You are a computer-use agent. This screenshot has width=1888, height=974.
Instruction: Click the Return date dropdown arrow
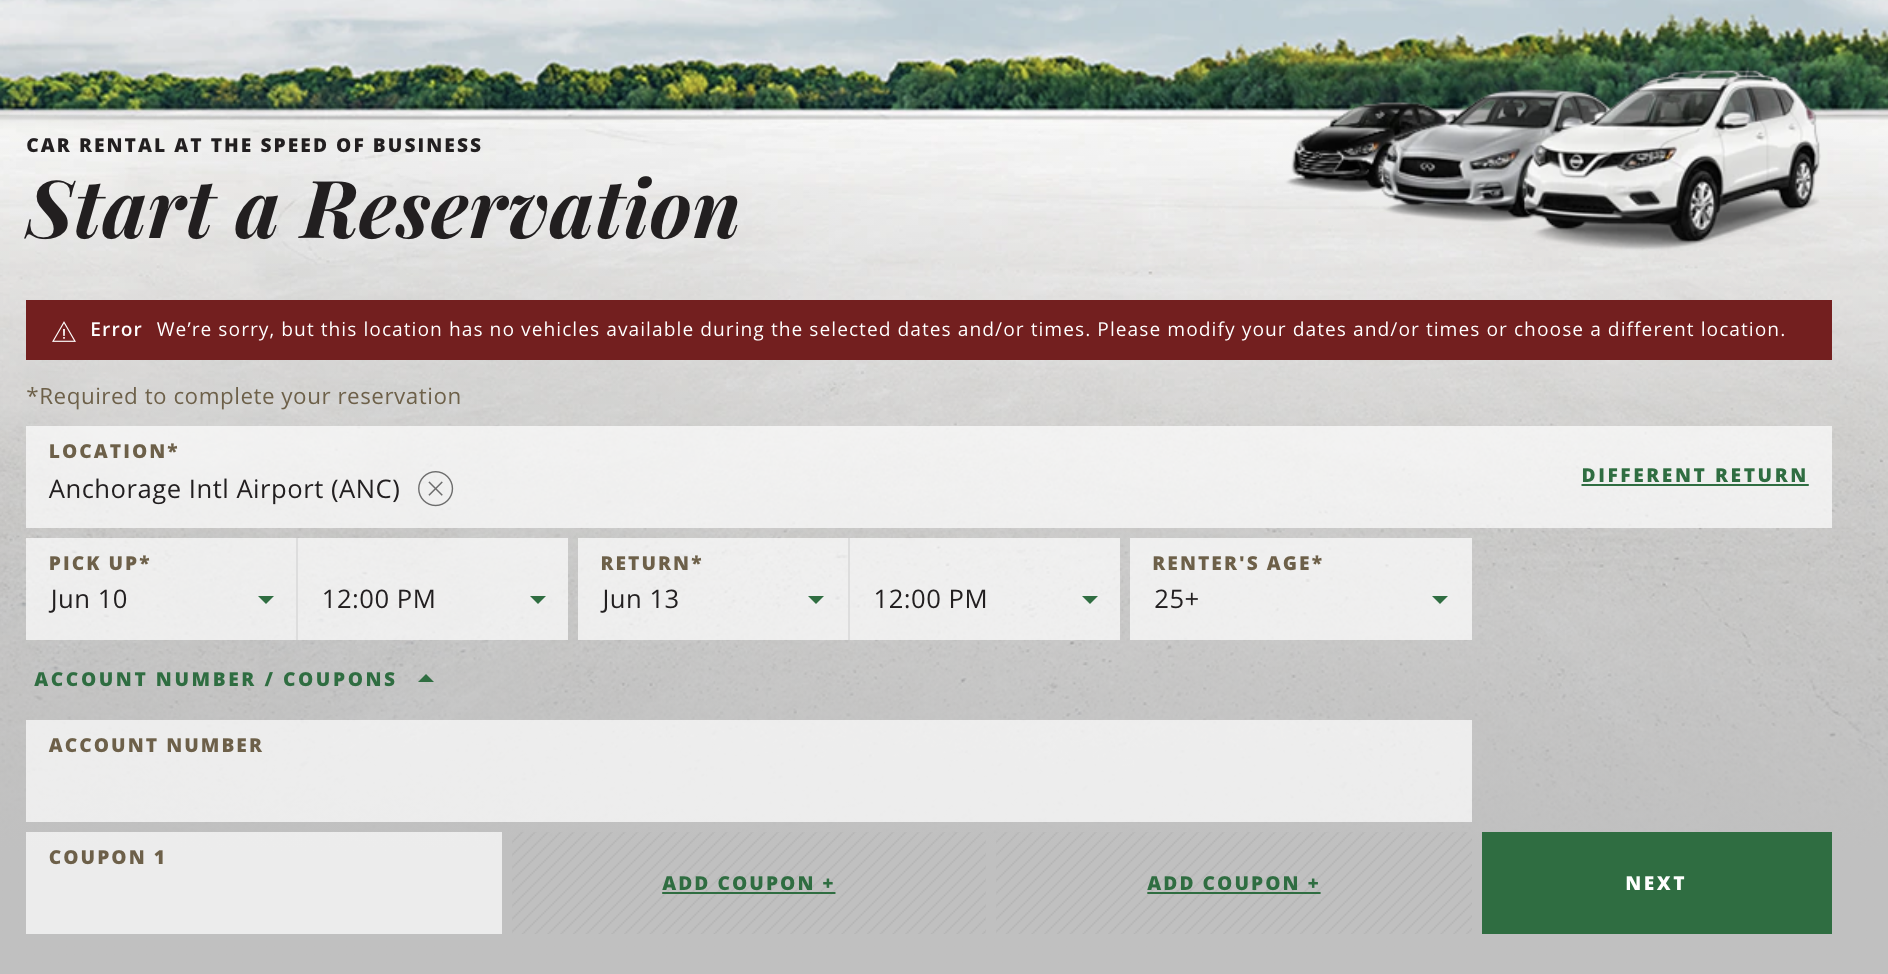coord(815,601)
